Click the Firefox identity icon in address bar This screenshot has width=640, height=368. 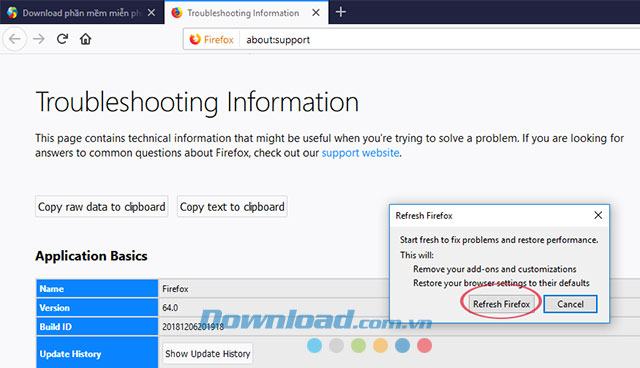[212, 40]
